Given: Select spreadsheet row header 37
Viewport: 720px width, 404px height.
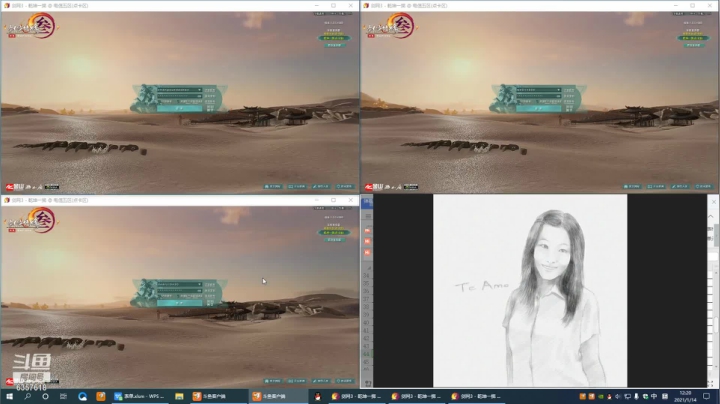Looking at the screenshot, I should (x=366, y=299).
